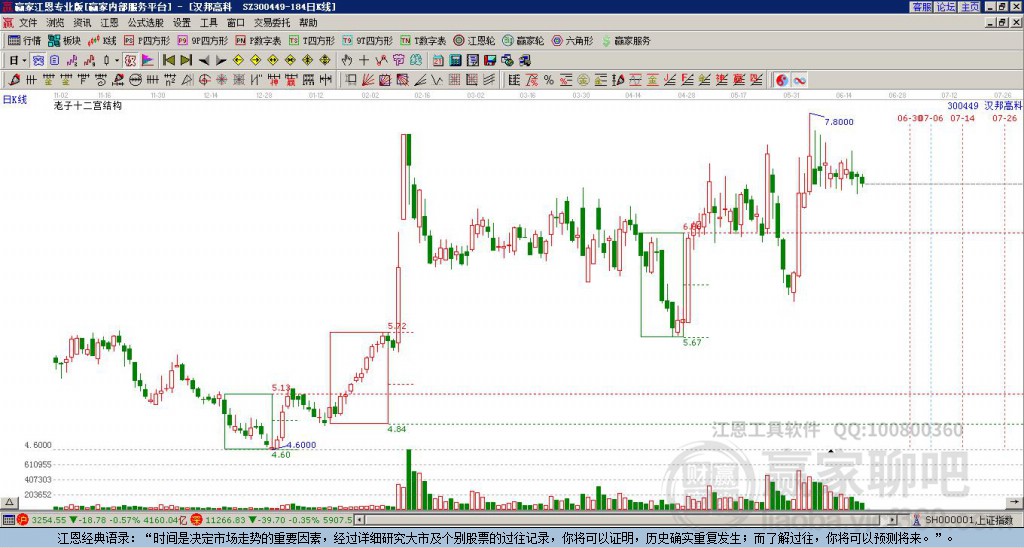Viewport: 1024px width, 548px height.
Task: Select the Gann fan lines tool
Action: [368, 80]
